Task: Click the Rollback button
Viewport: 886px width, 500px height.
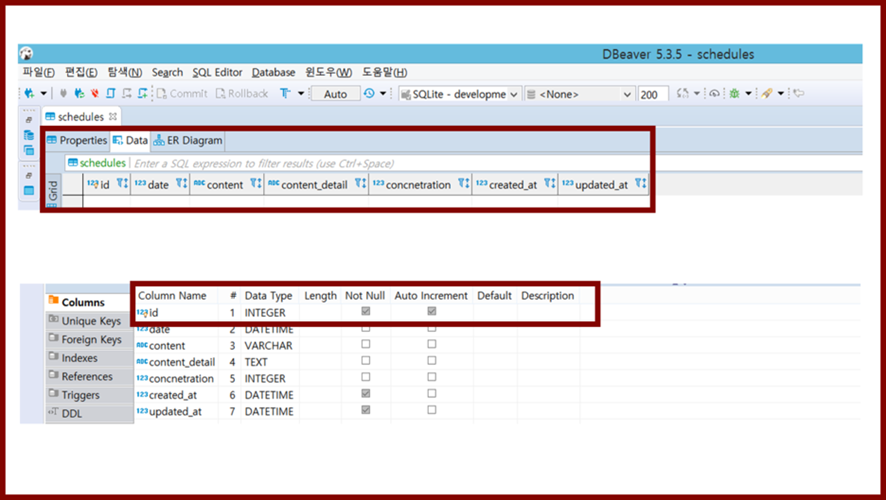Action: tap(242, 94)
